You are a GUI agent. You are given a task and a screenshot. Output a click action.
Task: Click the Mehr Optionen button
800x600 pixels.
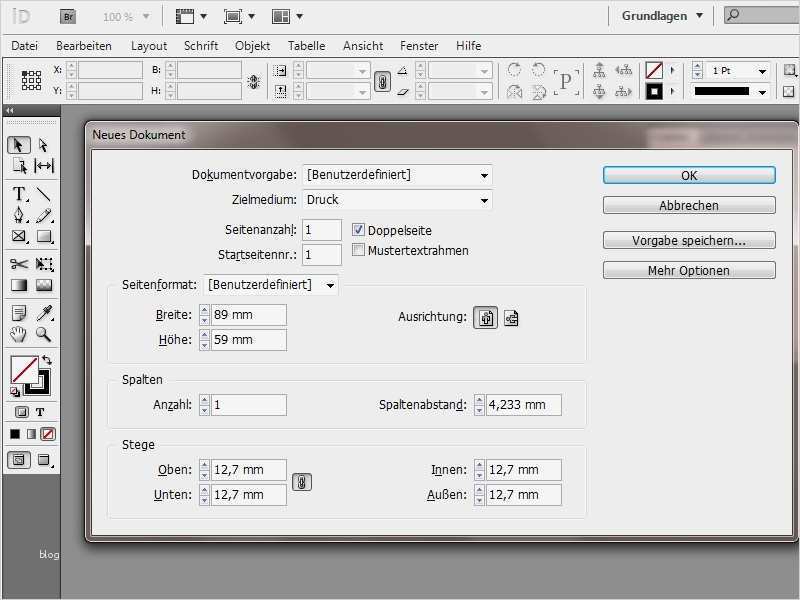coord(688,270)
